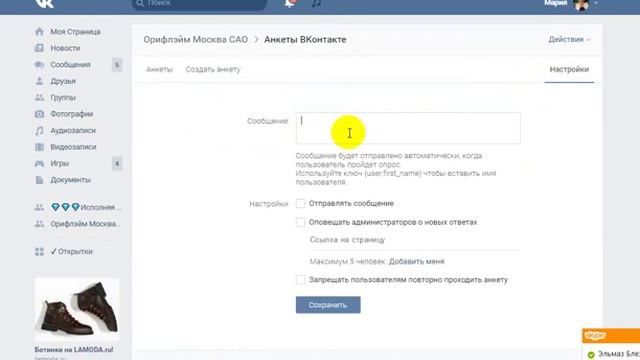Click the Поиск search field
Viewport: 640px width, 360px height.
pos(199,3)
